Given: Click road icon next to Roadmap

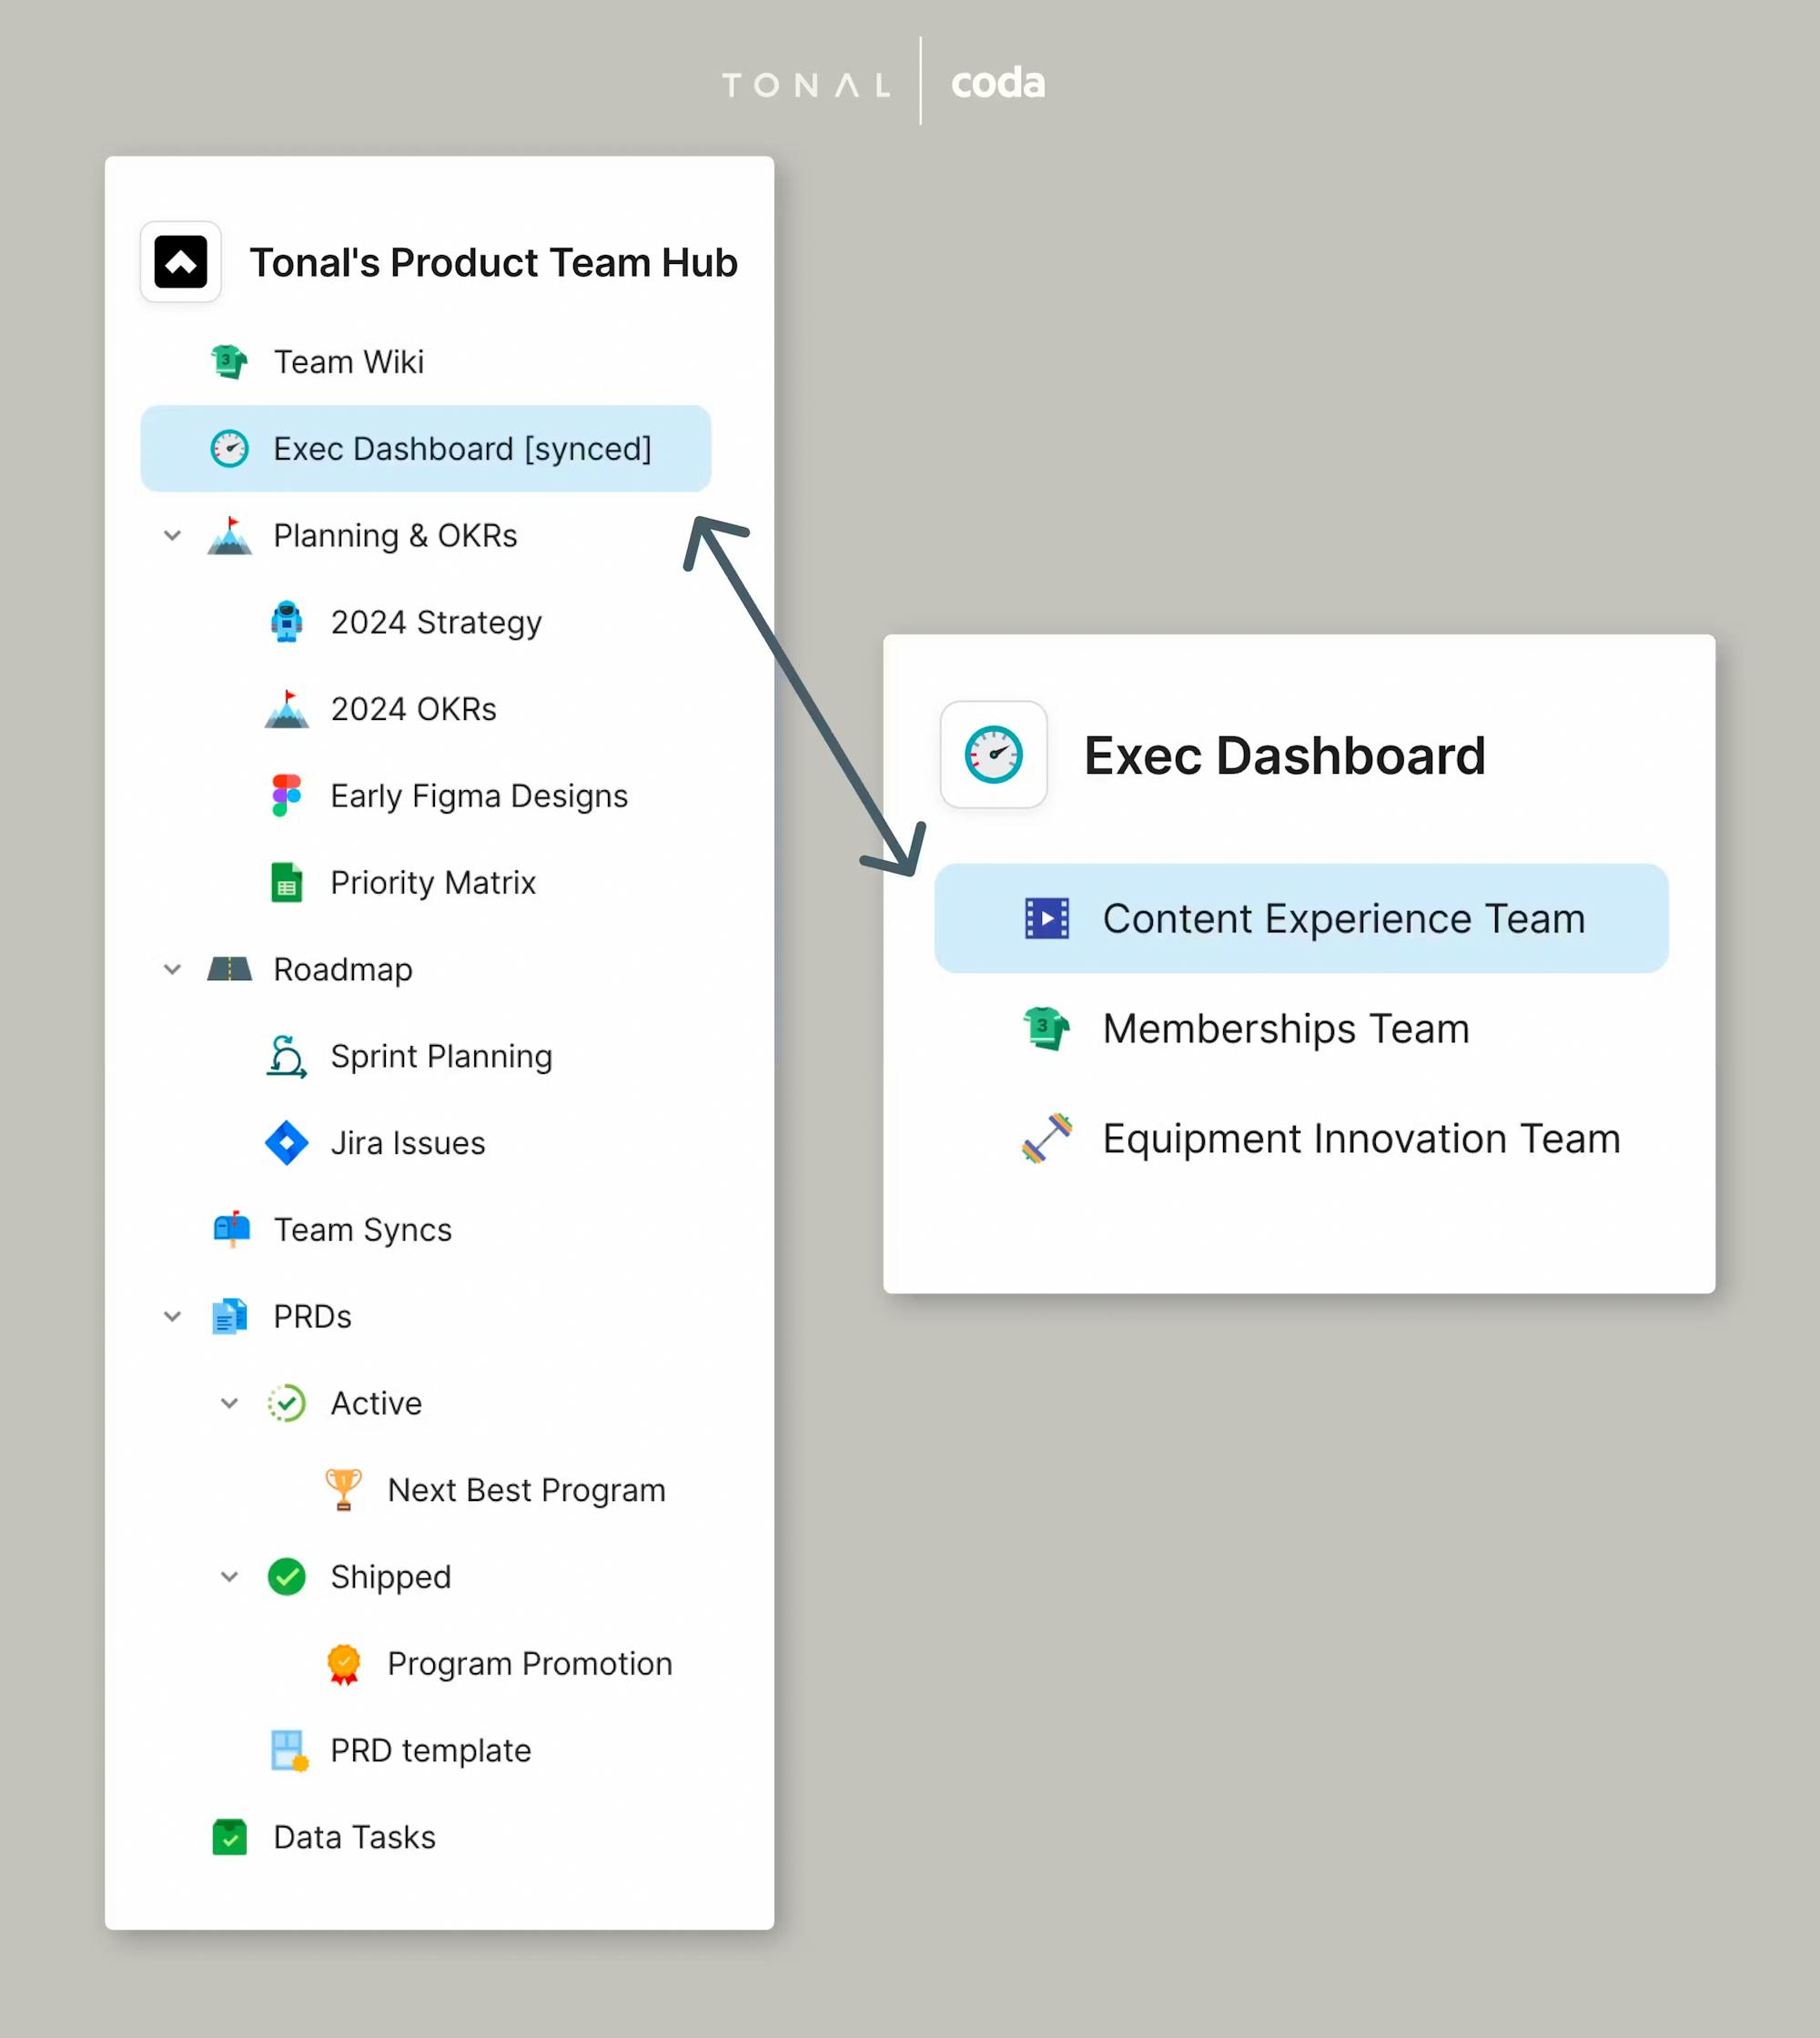Looking at the screenshot, I should click(x=229, y=969).
